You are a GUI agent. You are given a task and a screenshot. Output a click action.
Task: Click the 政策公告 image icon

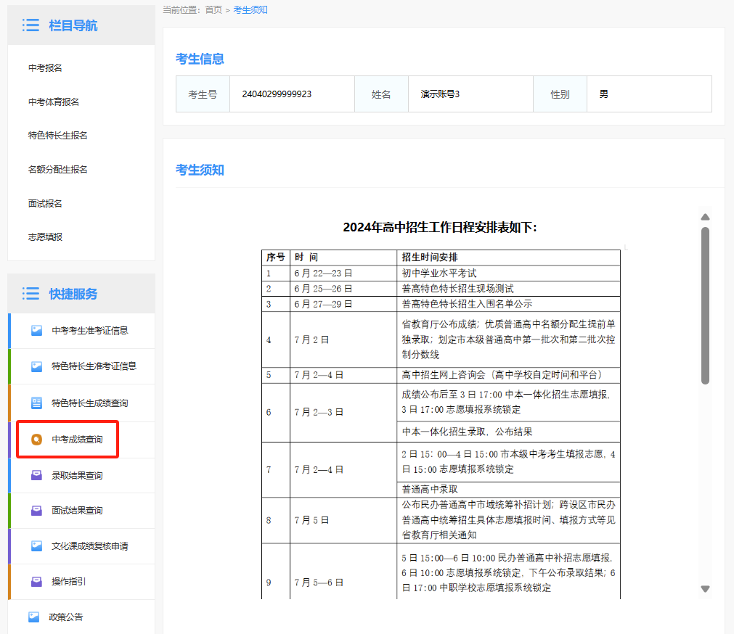coord(34,617)
